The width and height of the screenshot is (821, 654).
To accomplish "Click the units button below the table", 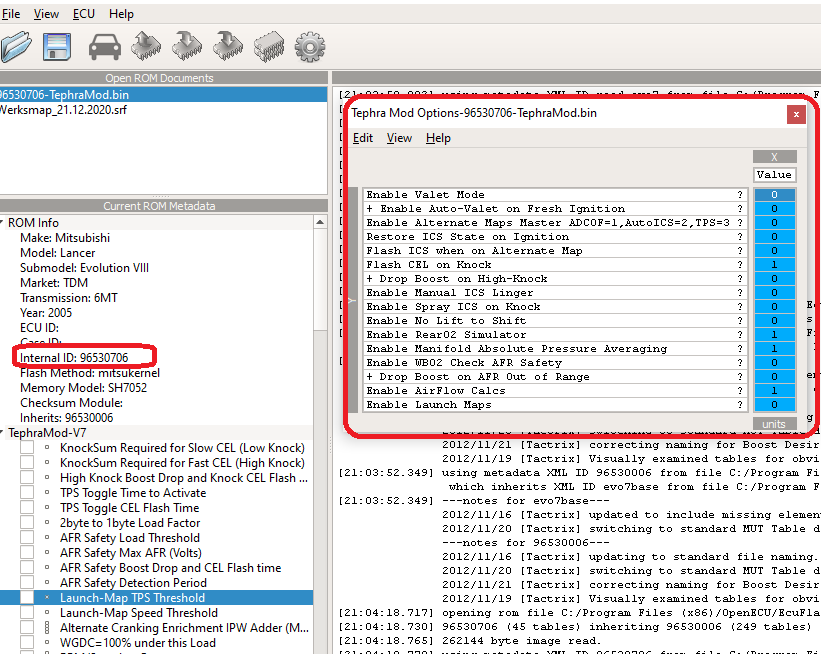I will 774,424.
